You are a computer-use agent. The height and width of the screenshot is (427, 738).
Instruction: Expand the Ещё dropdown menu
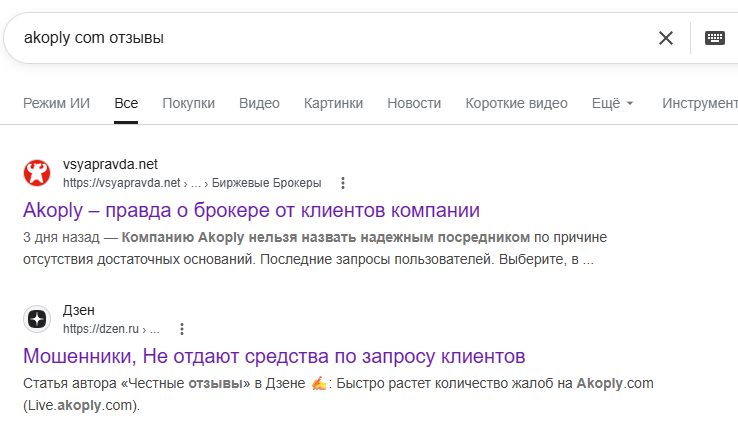point(613,103)
